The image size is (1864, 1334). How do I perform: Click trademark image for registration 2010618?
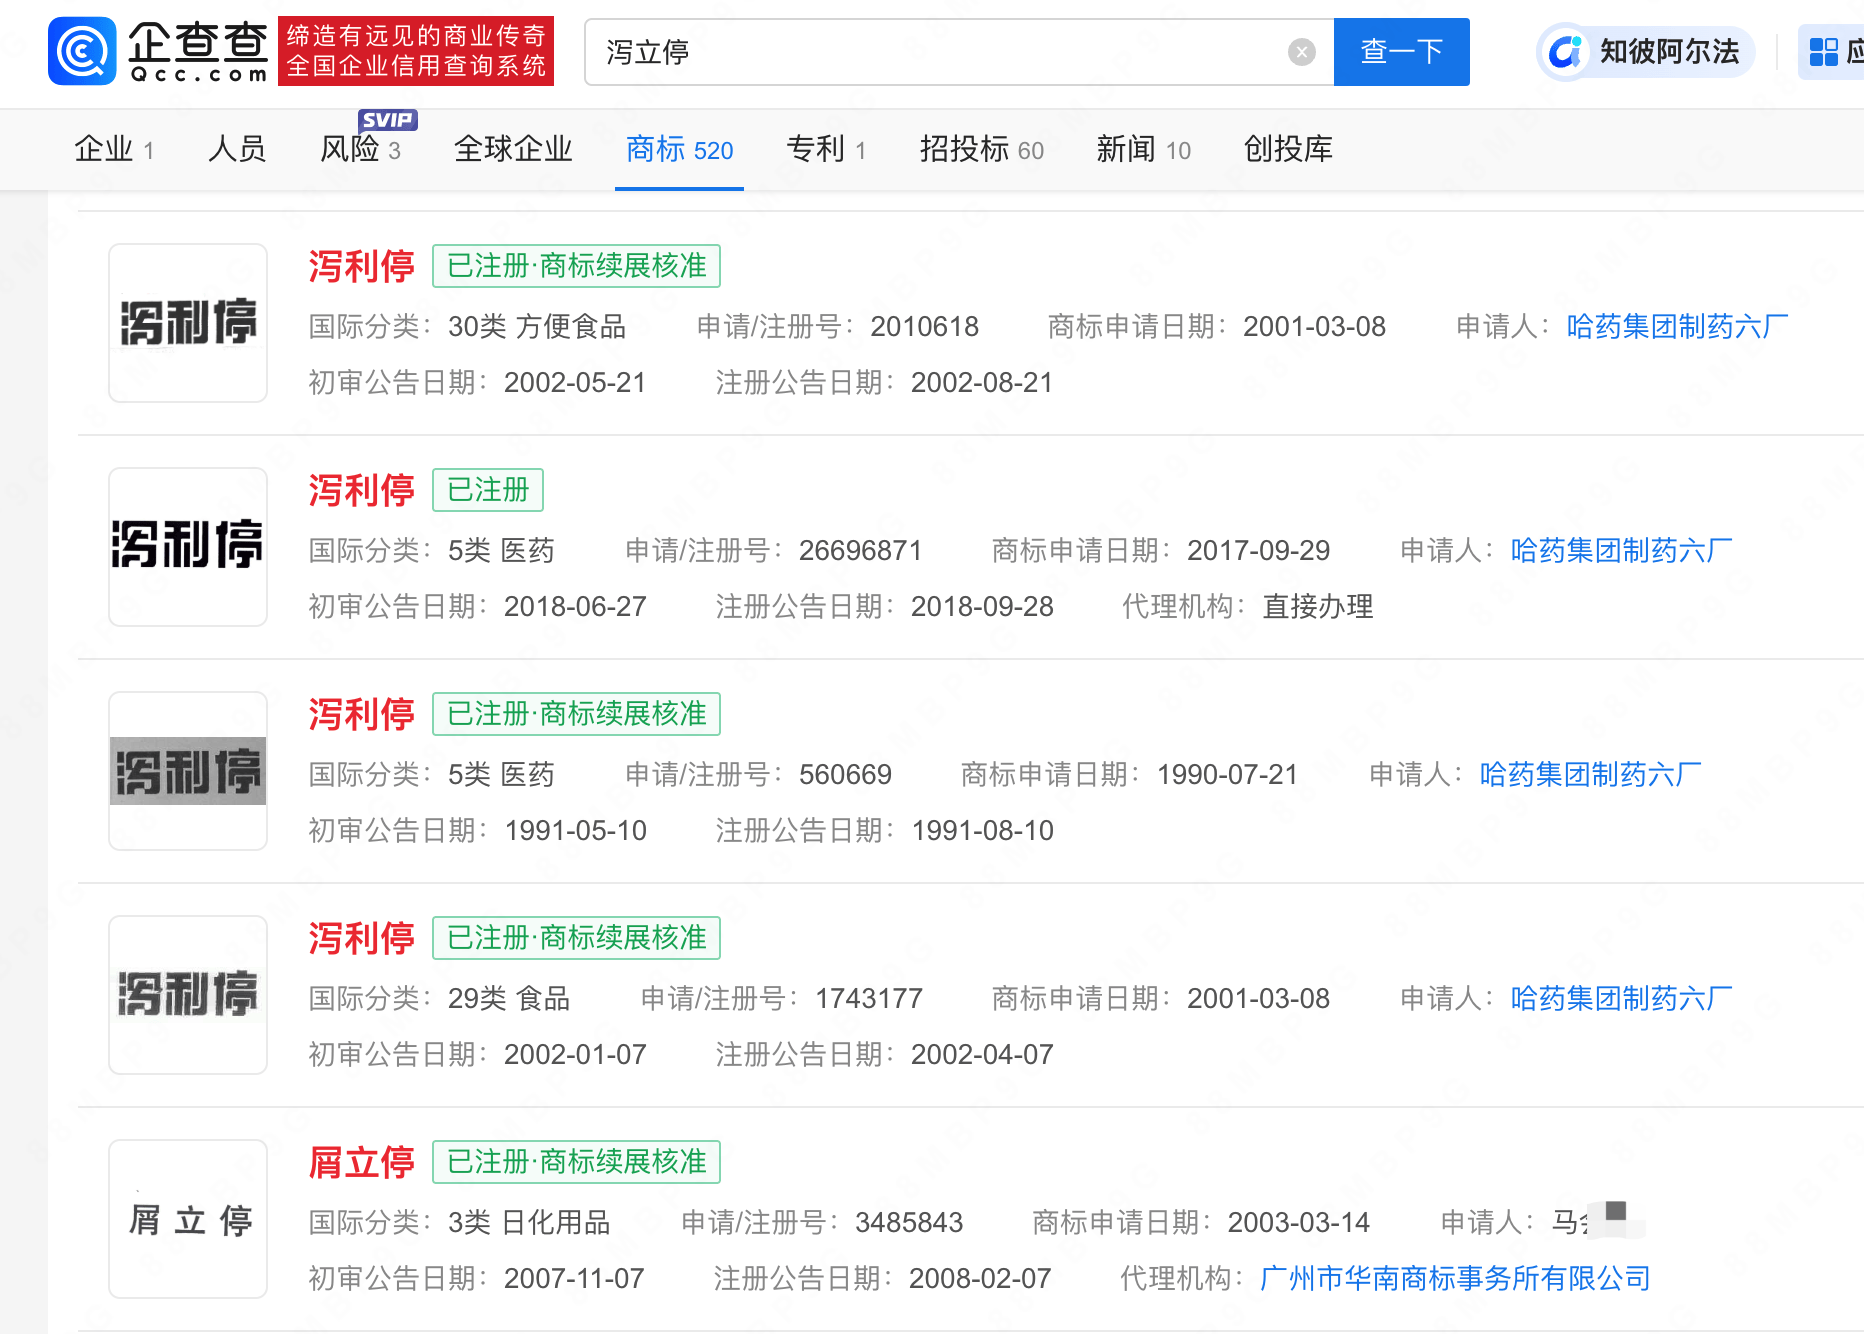(188, 323)
